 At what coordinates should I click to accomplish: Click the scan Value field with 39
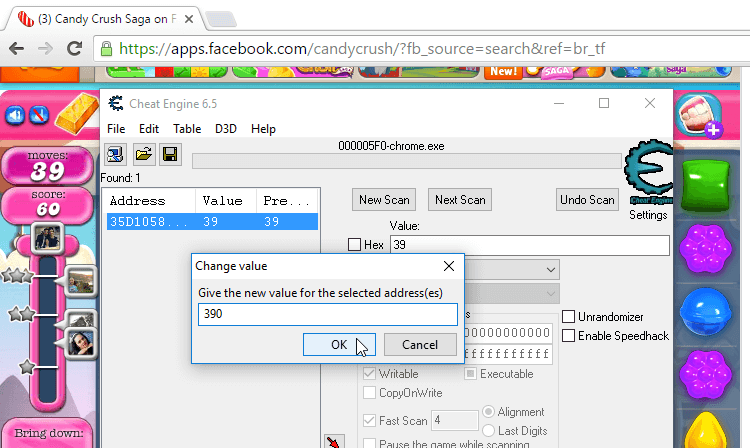529,245
